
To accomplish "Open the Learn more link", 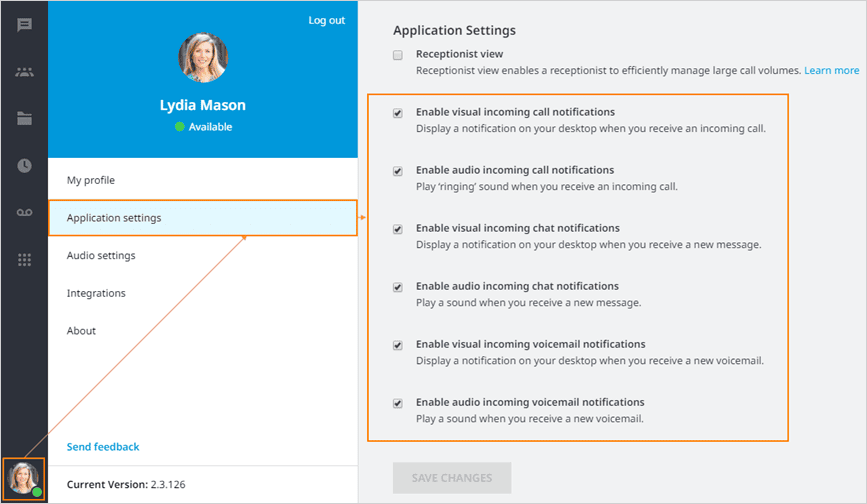I will [x=831, y=71].
